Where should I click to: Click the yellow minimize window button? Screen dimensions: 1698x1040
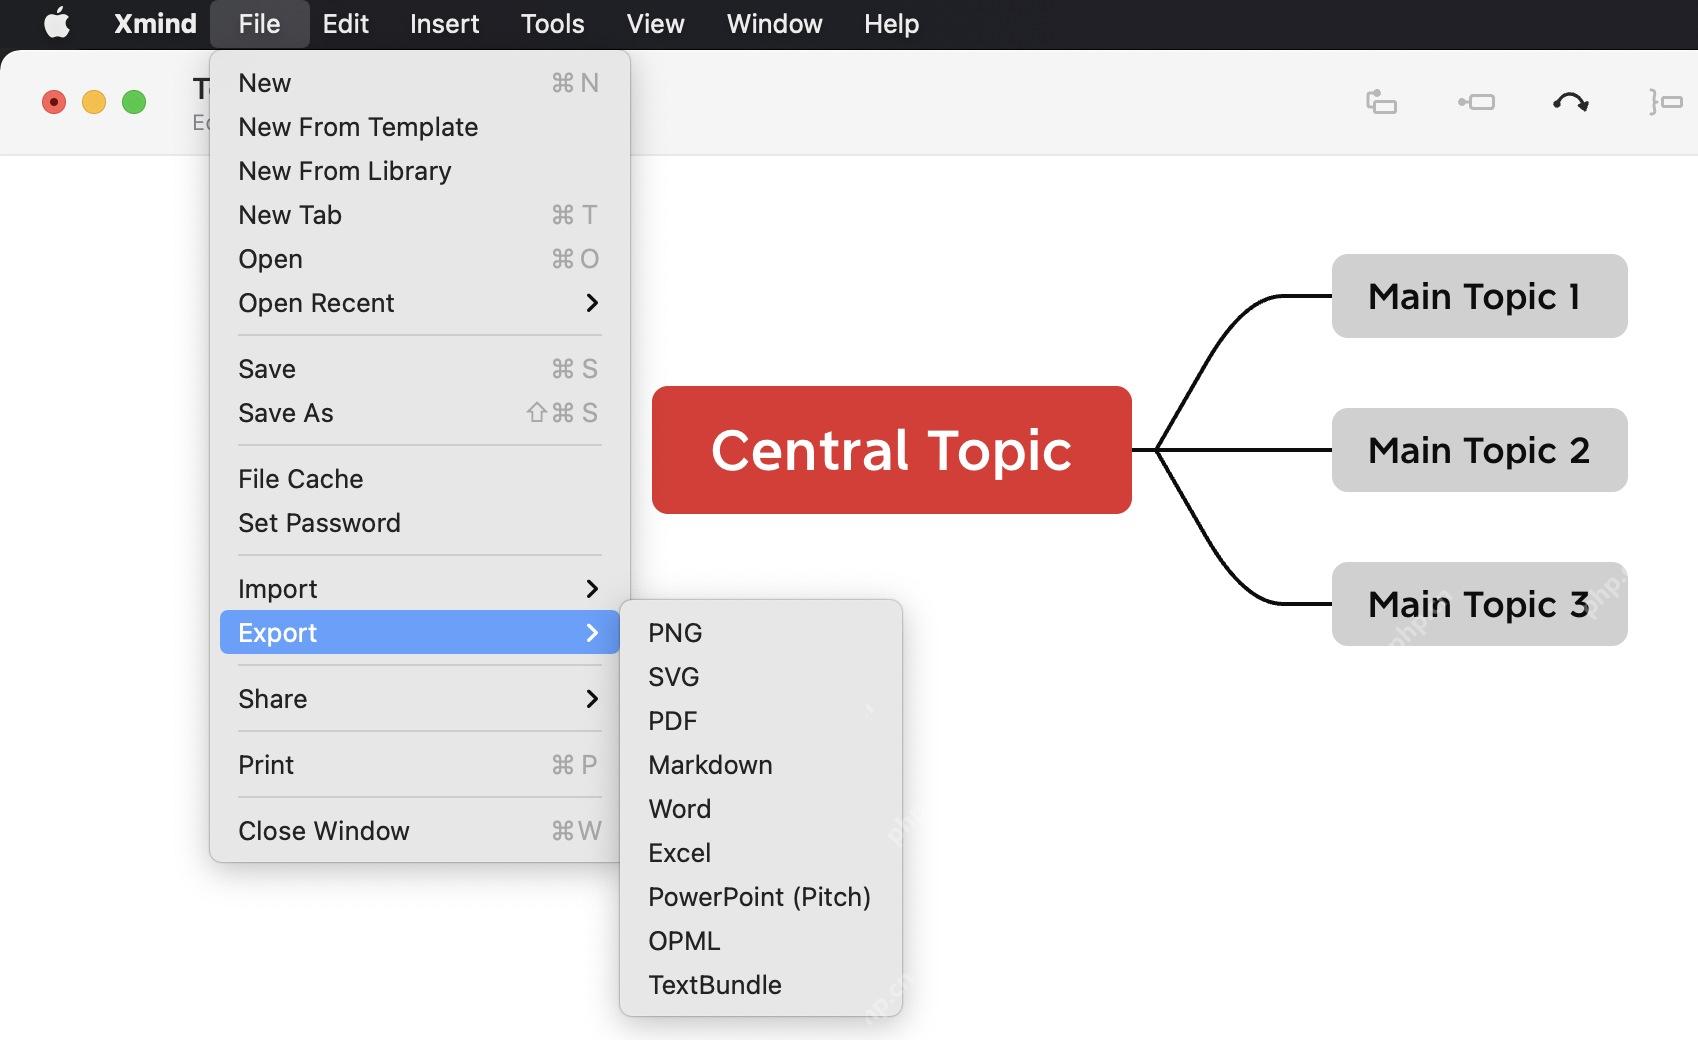(x=94, y=102)
